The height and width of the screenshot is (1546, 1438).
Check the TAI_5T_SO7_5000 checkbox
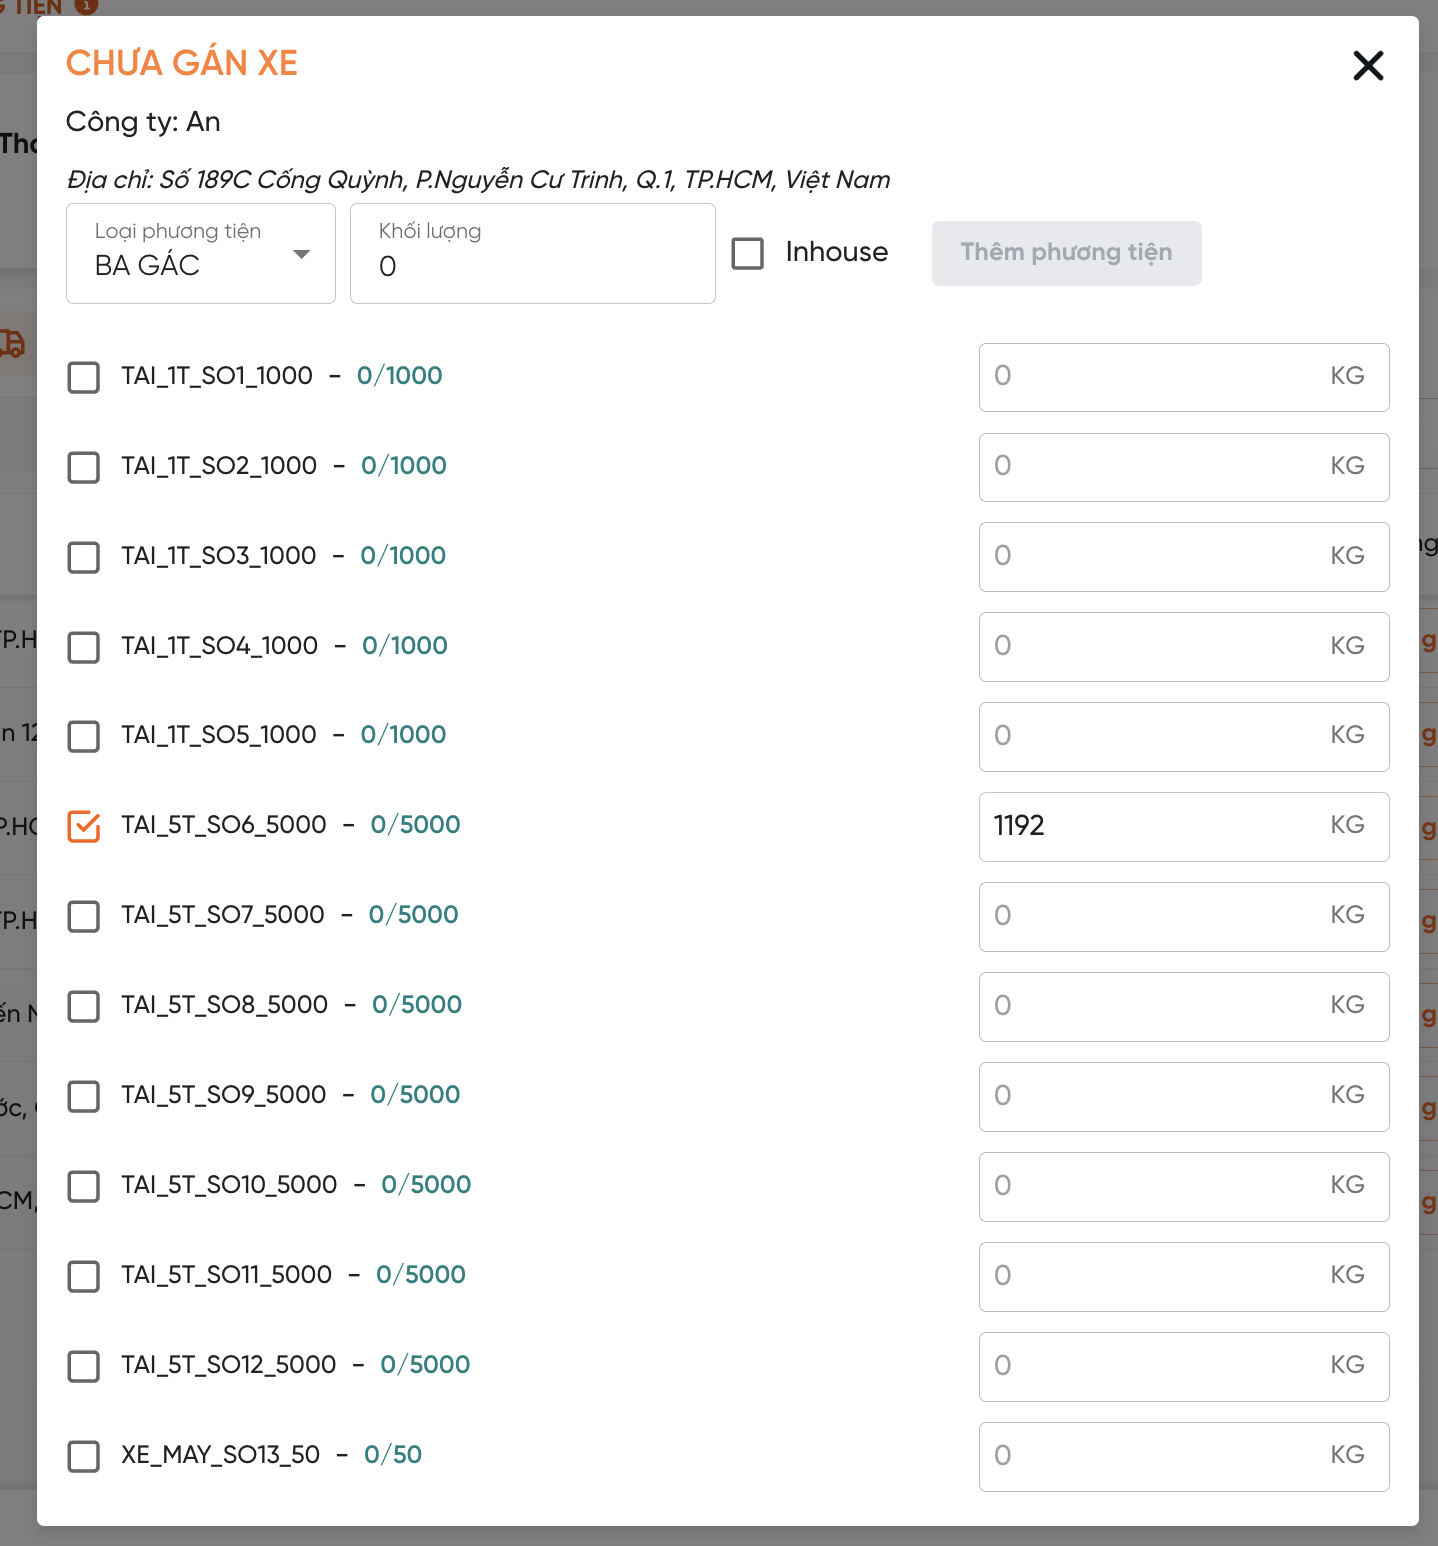coord(84,916)
